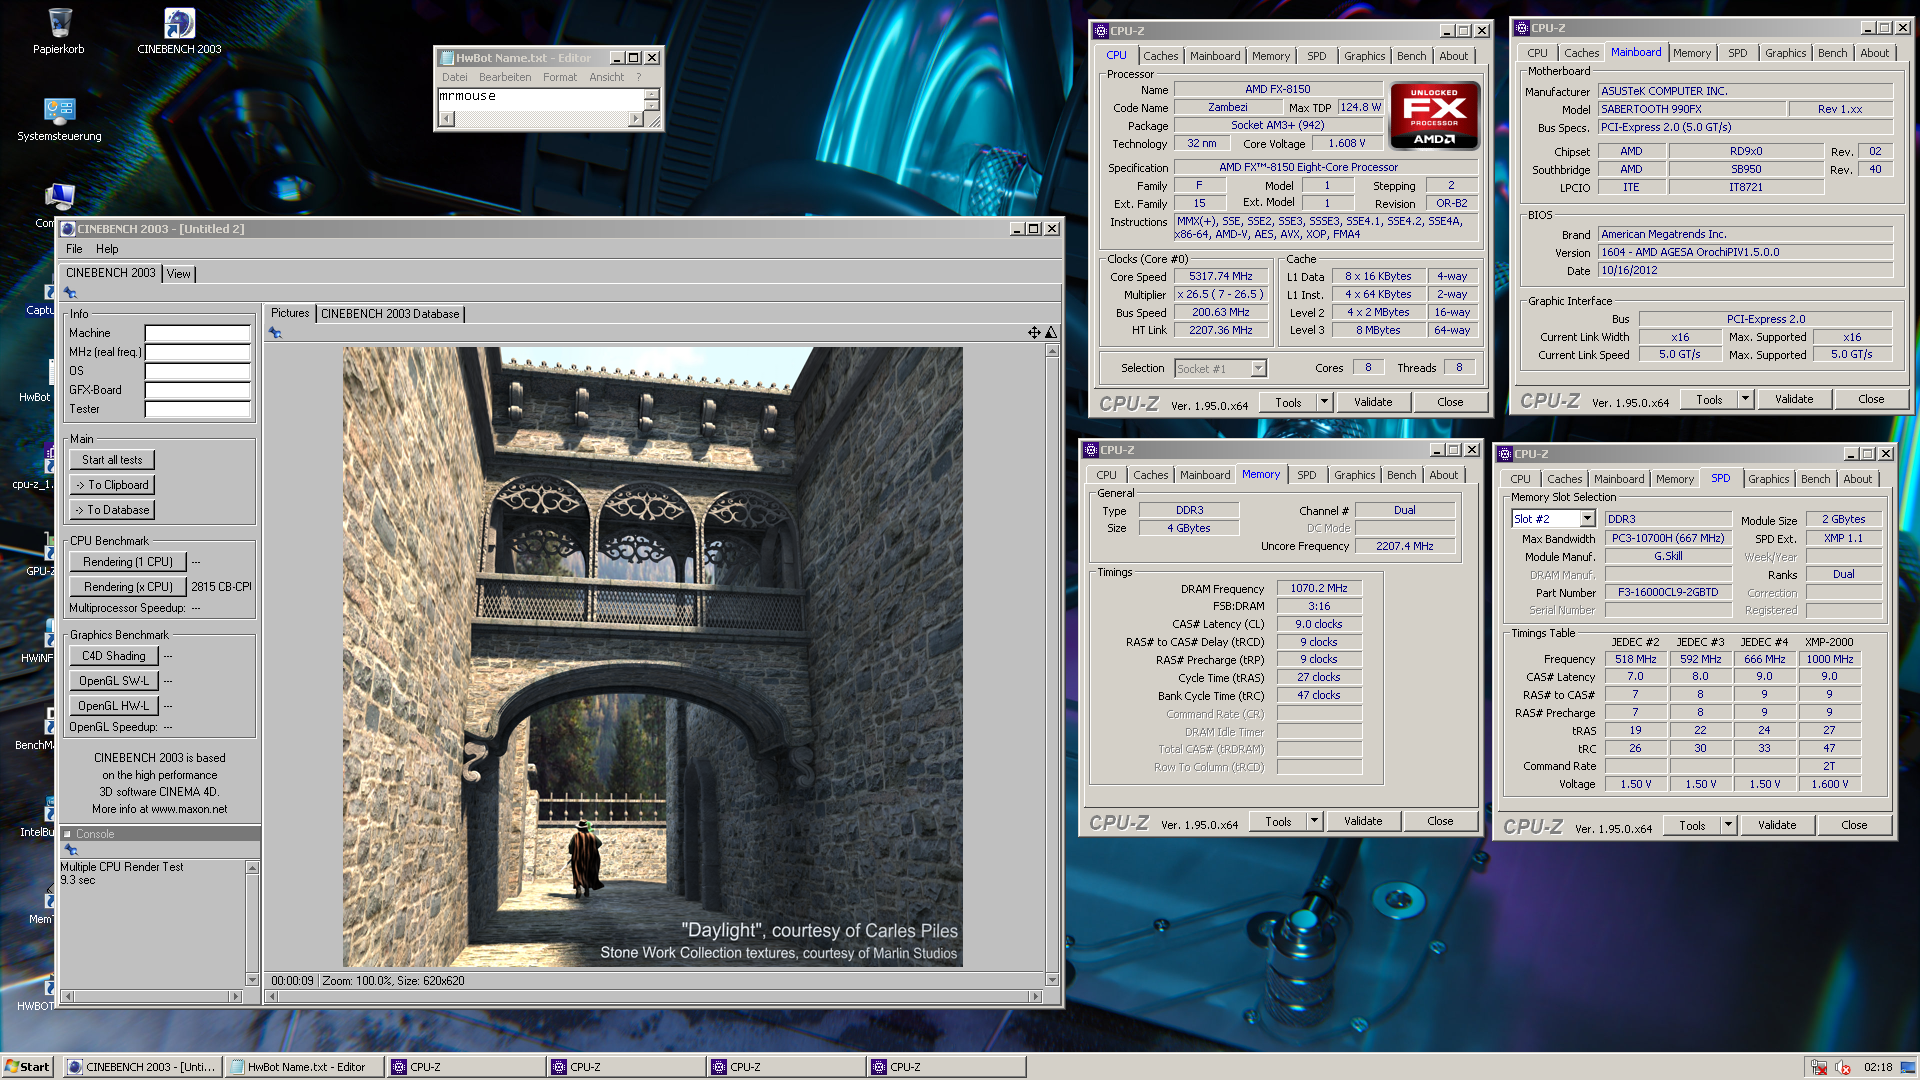Click the Core Speed value 5317.74 MHz
Viewport: 1920px width, 1080px height.
pyautogui.click(x=1220, y=276)
